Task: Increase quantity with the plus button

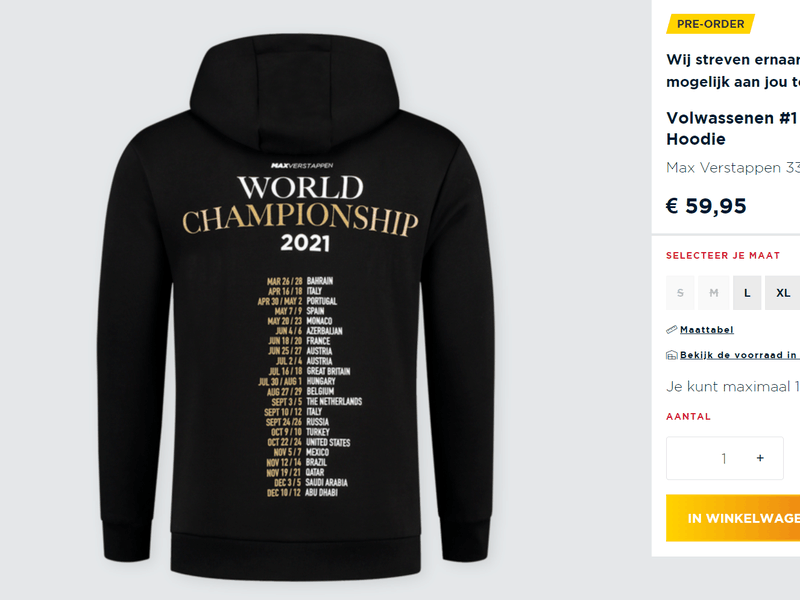Action: (760, 458)
